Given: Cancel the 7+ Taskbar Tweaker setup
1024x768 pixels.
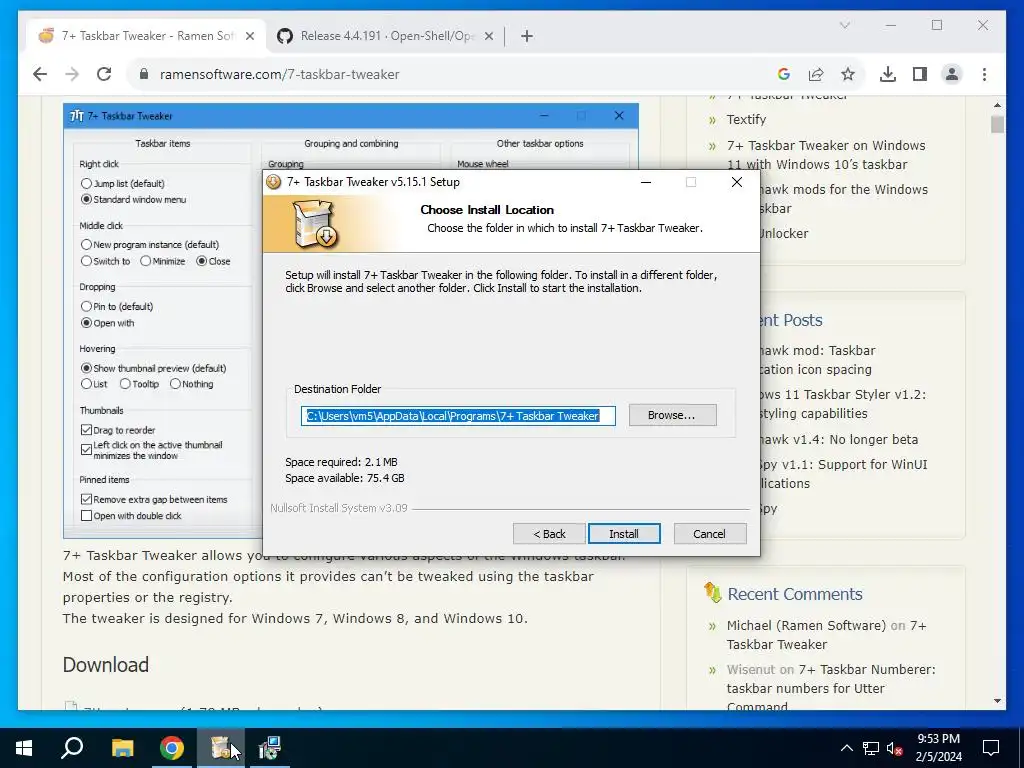Looking at the screenshot, I should click(x=709, y=534).
